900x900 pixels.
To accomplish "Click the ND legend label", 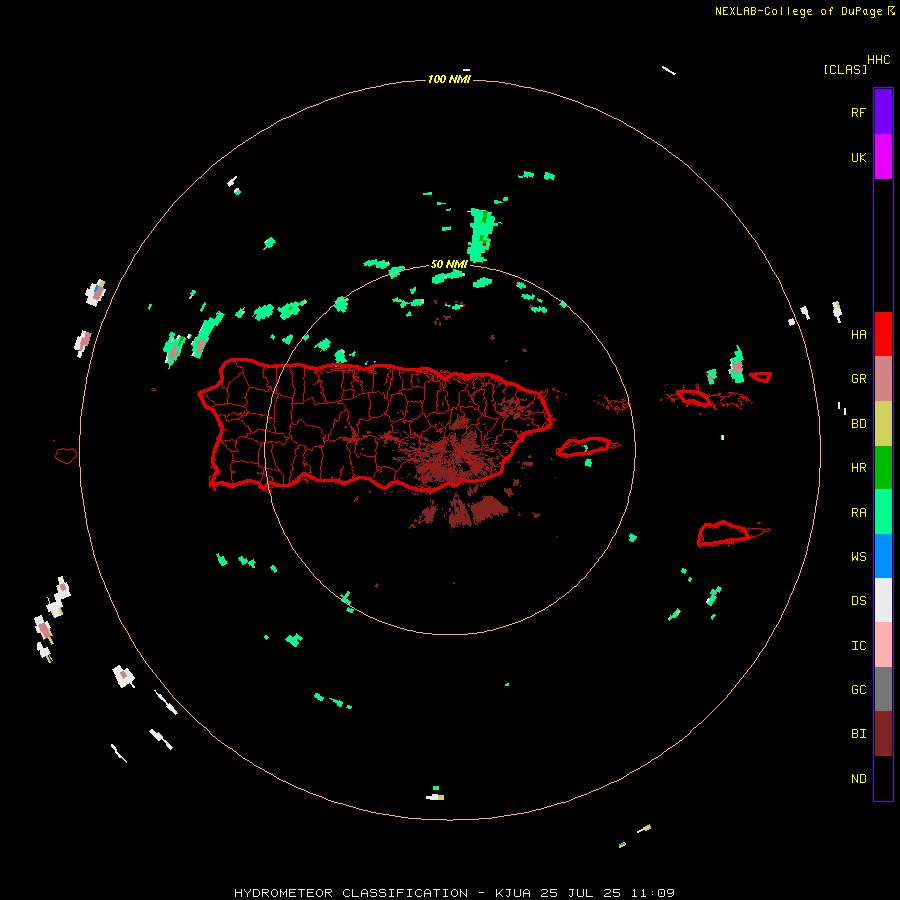I will [858, 779].
